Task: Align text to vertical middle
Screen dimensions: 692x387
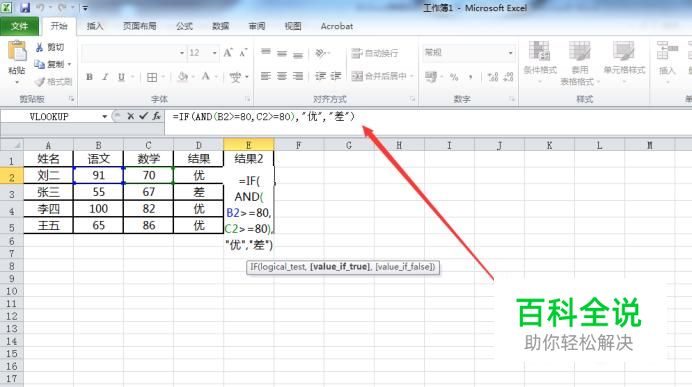Action: pyautogui.click(x=282, y=53)
